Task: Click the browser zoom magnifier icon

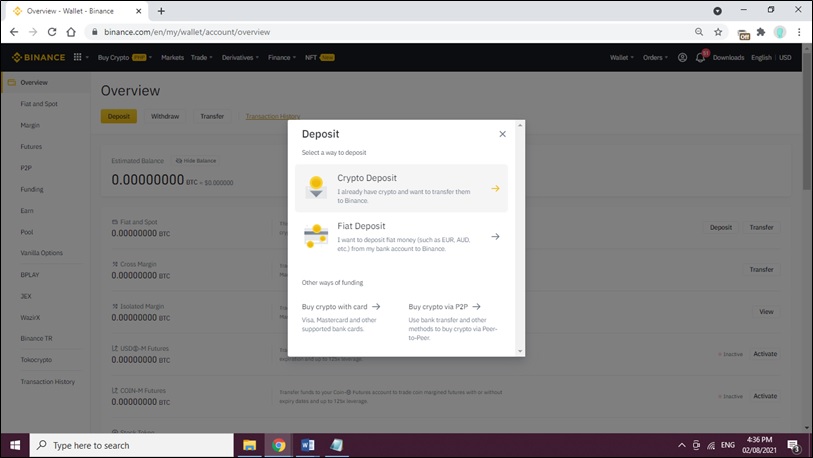Action: pos(699,32)
